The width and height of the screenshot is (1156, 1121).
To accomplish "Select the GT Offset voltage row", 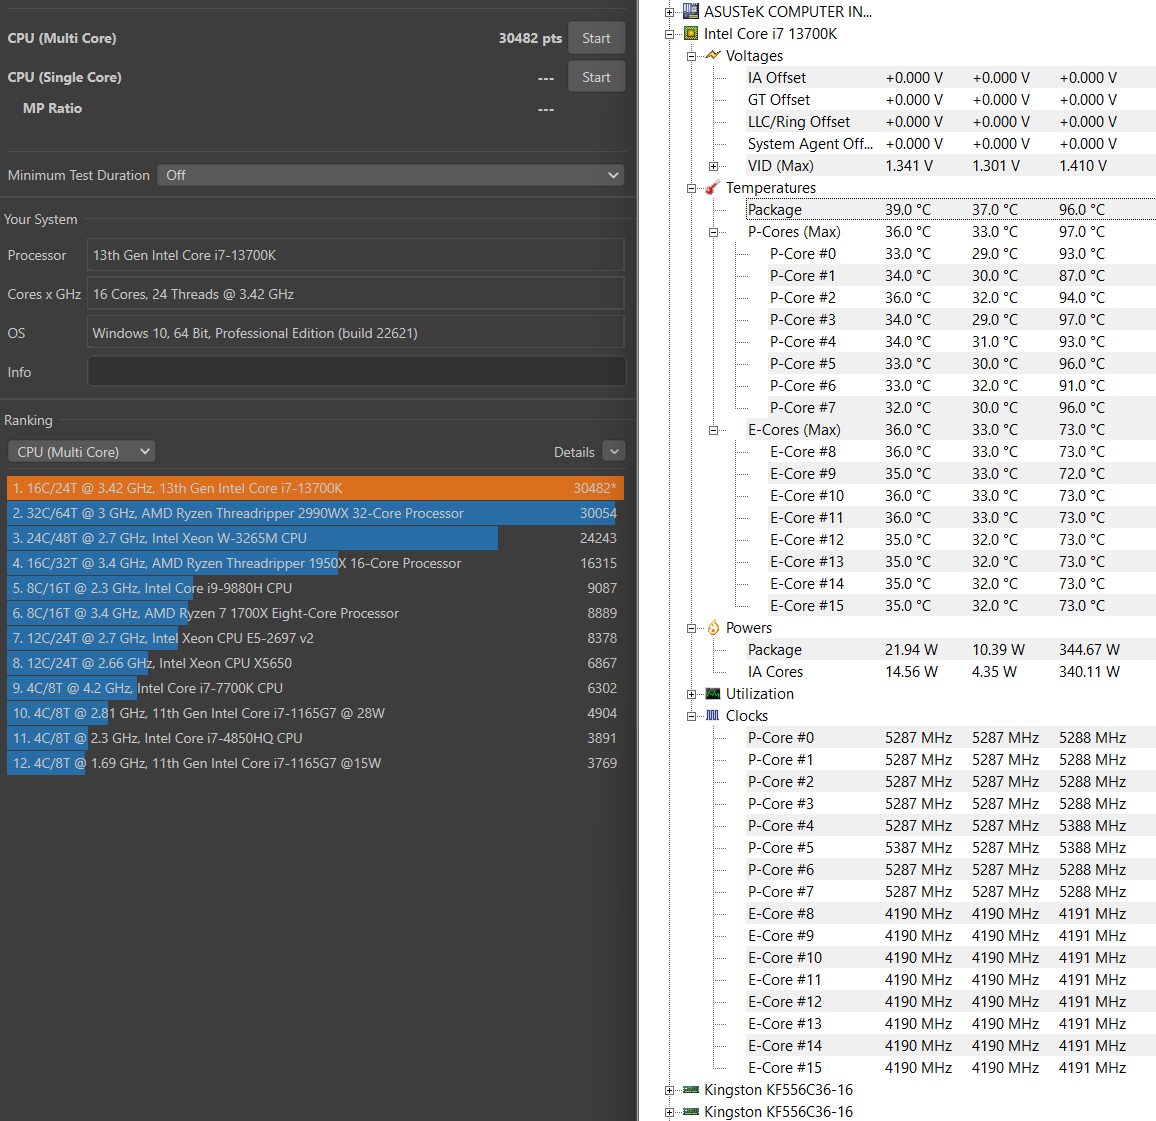I will (950, 100).
